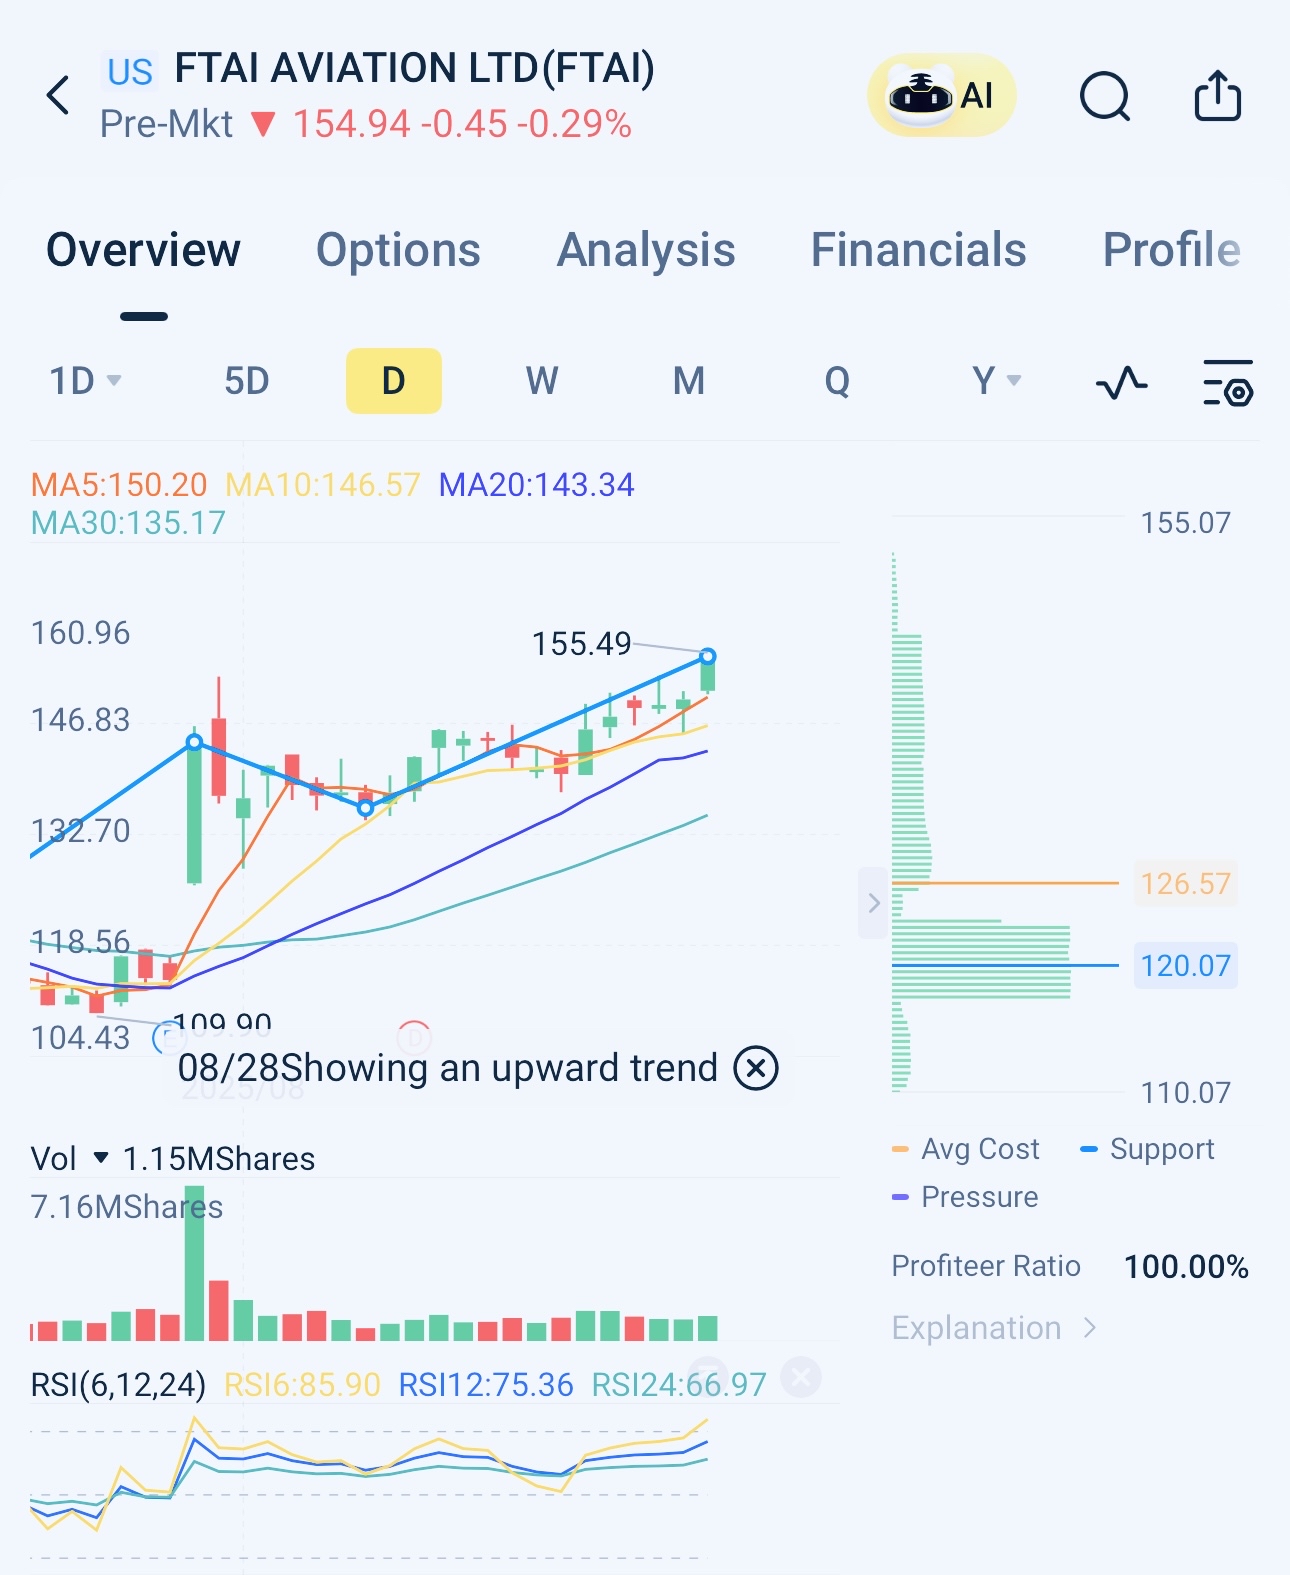Tap the share icon
This screenshot has width=1290, height=1575.
pos(1217,97)
